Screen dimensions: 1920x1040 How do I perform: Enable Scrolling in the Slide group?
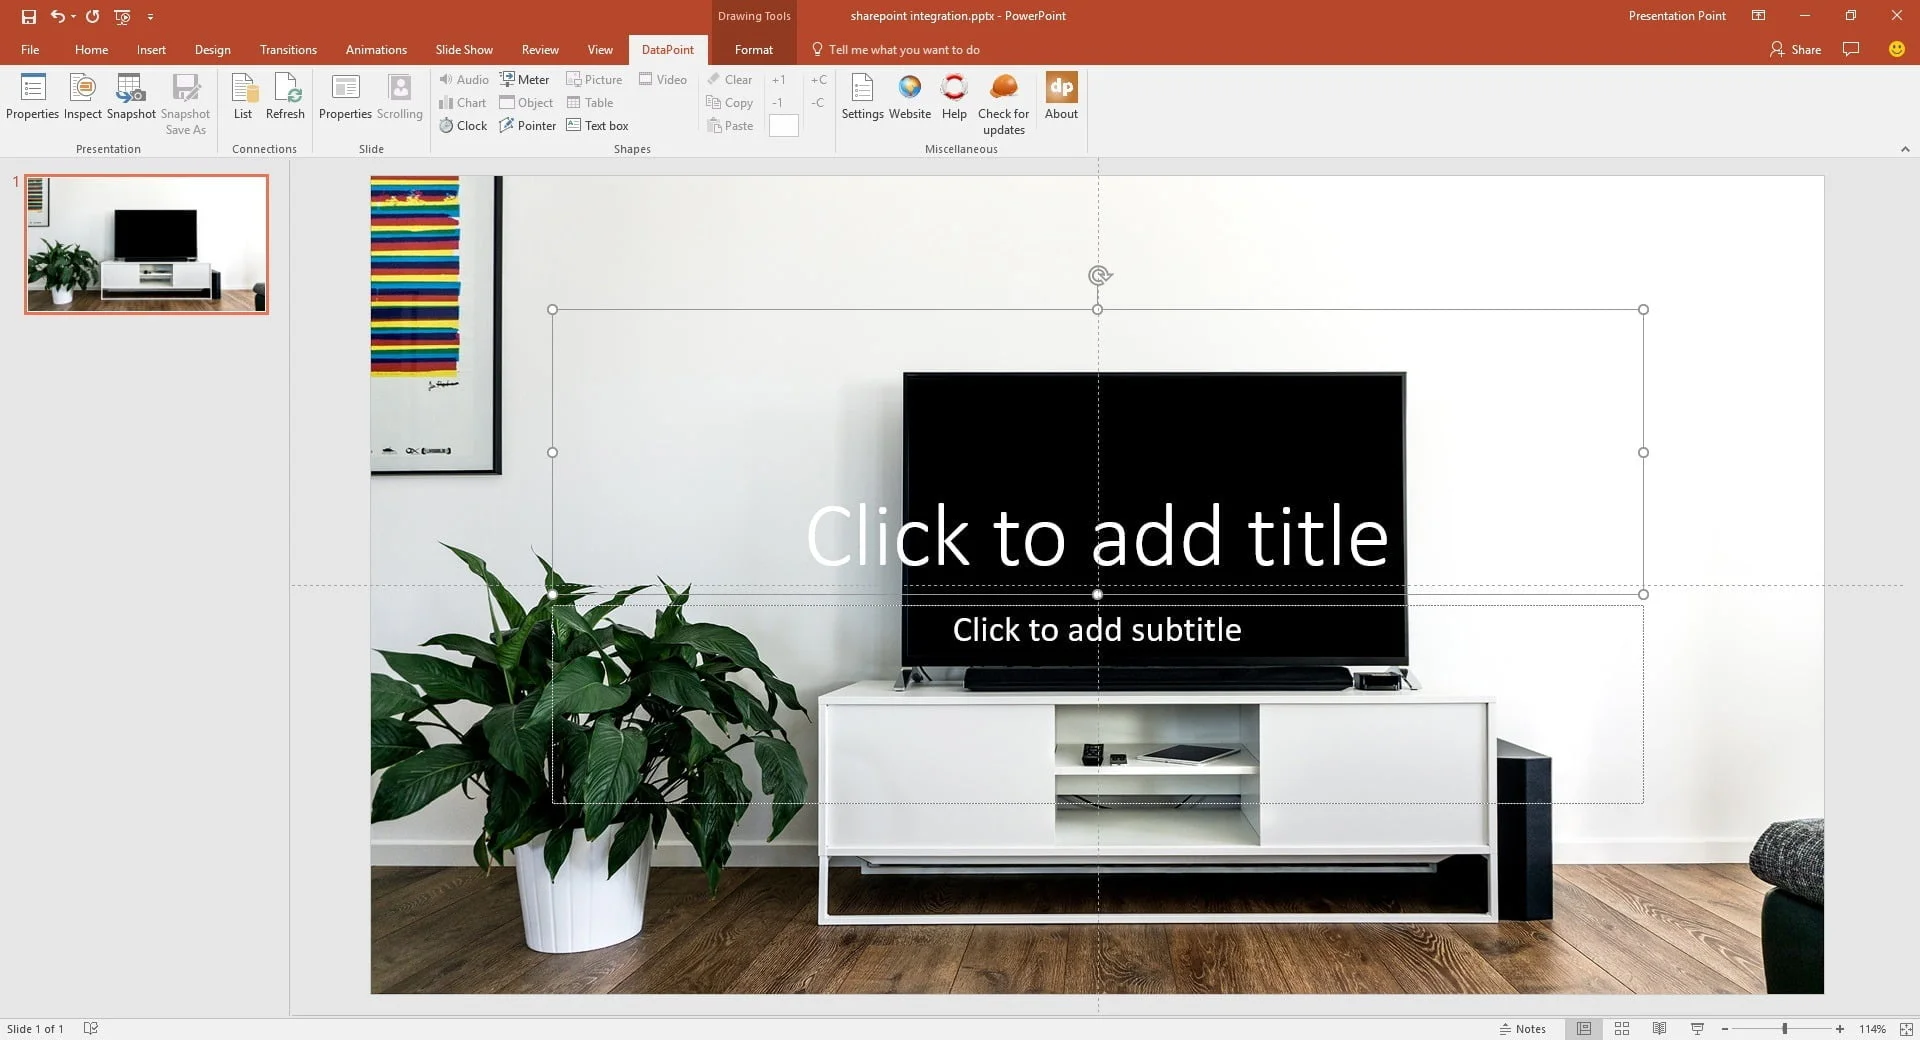click(x=399, y=97)
